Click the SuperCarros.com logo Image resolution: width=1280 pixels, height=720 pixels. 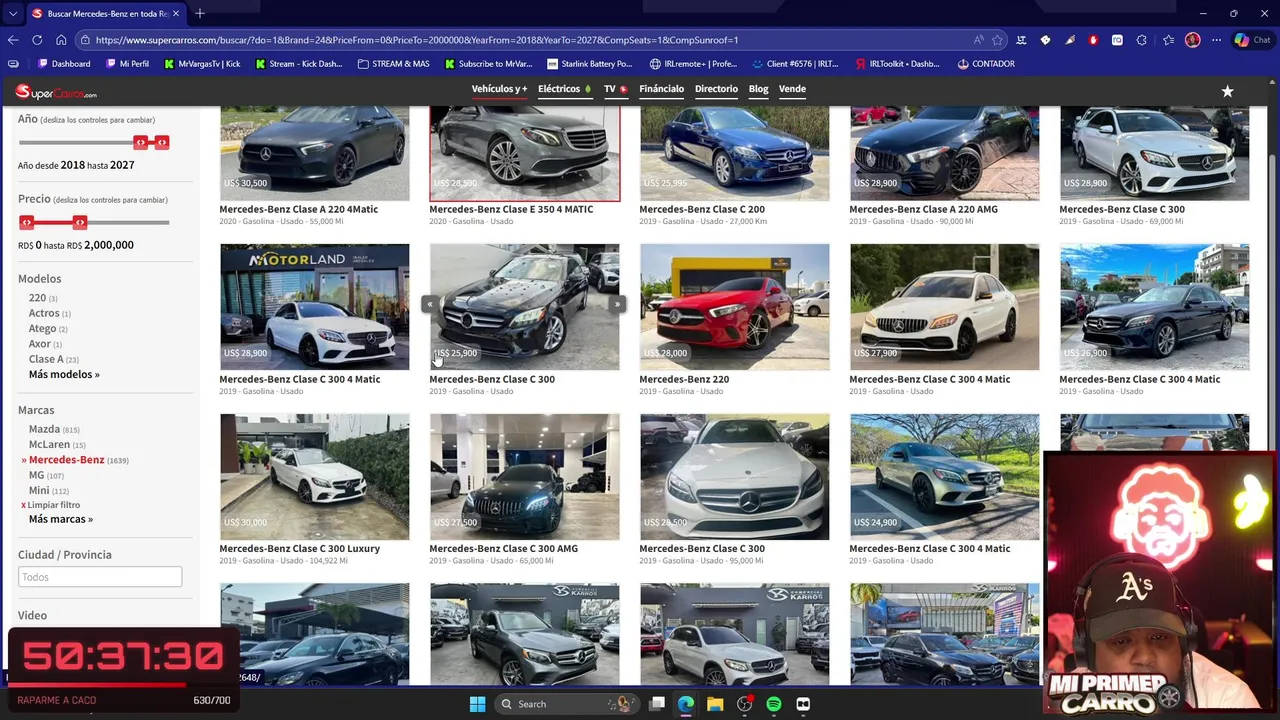56,92
